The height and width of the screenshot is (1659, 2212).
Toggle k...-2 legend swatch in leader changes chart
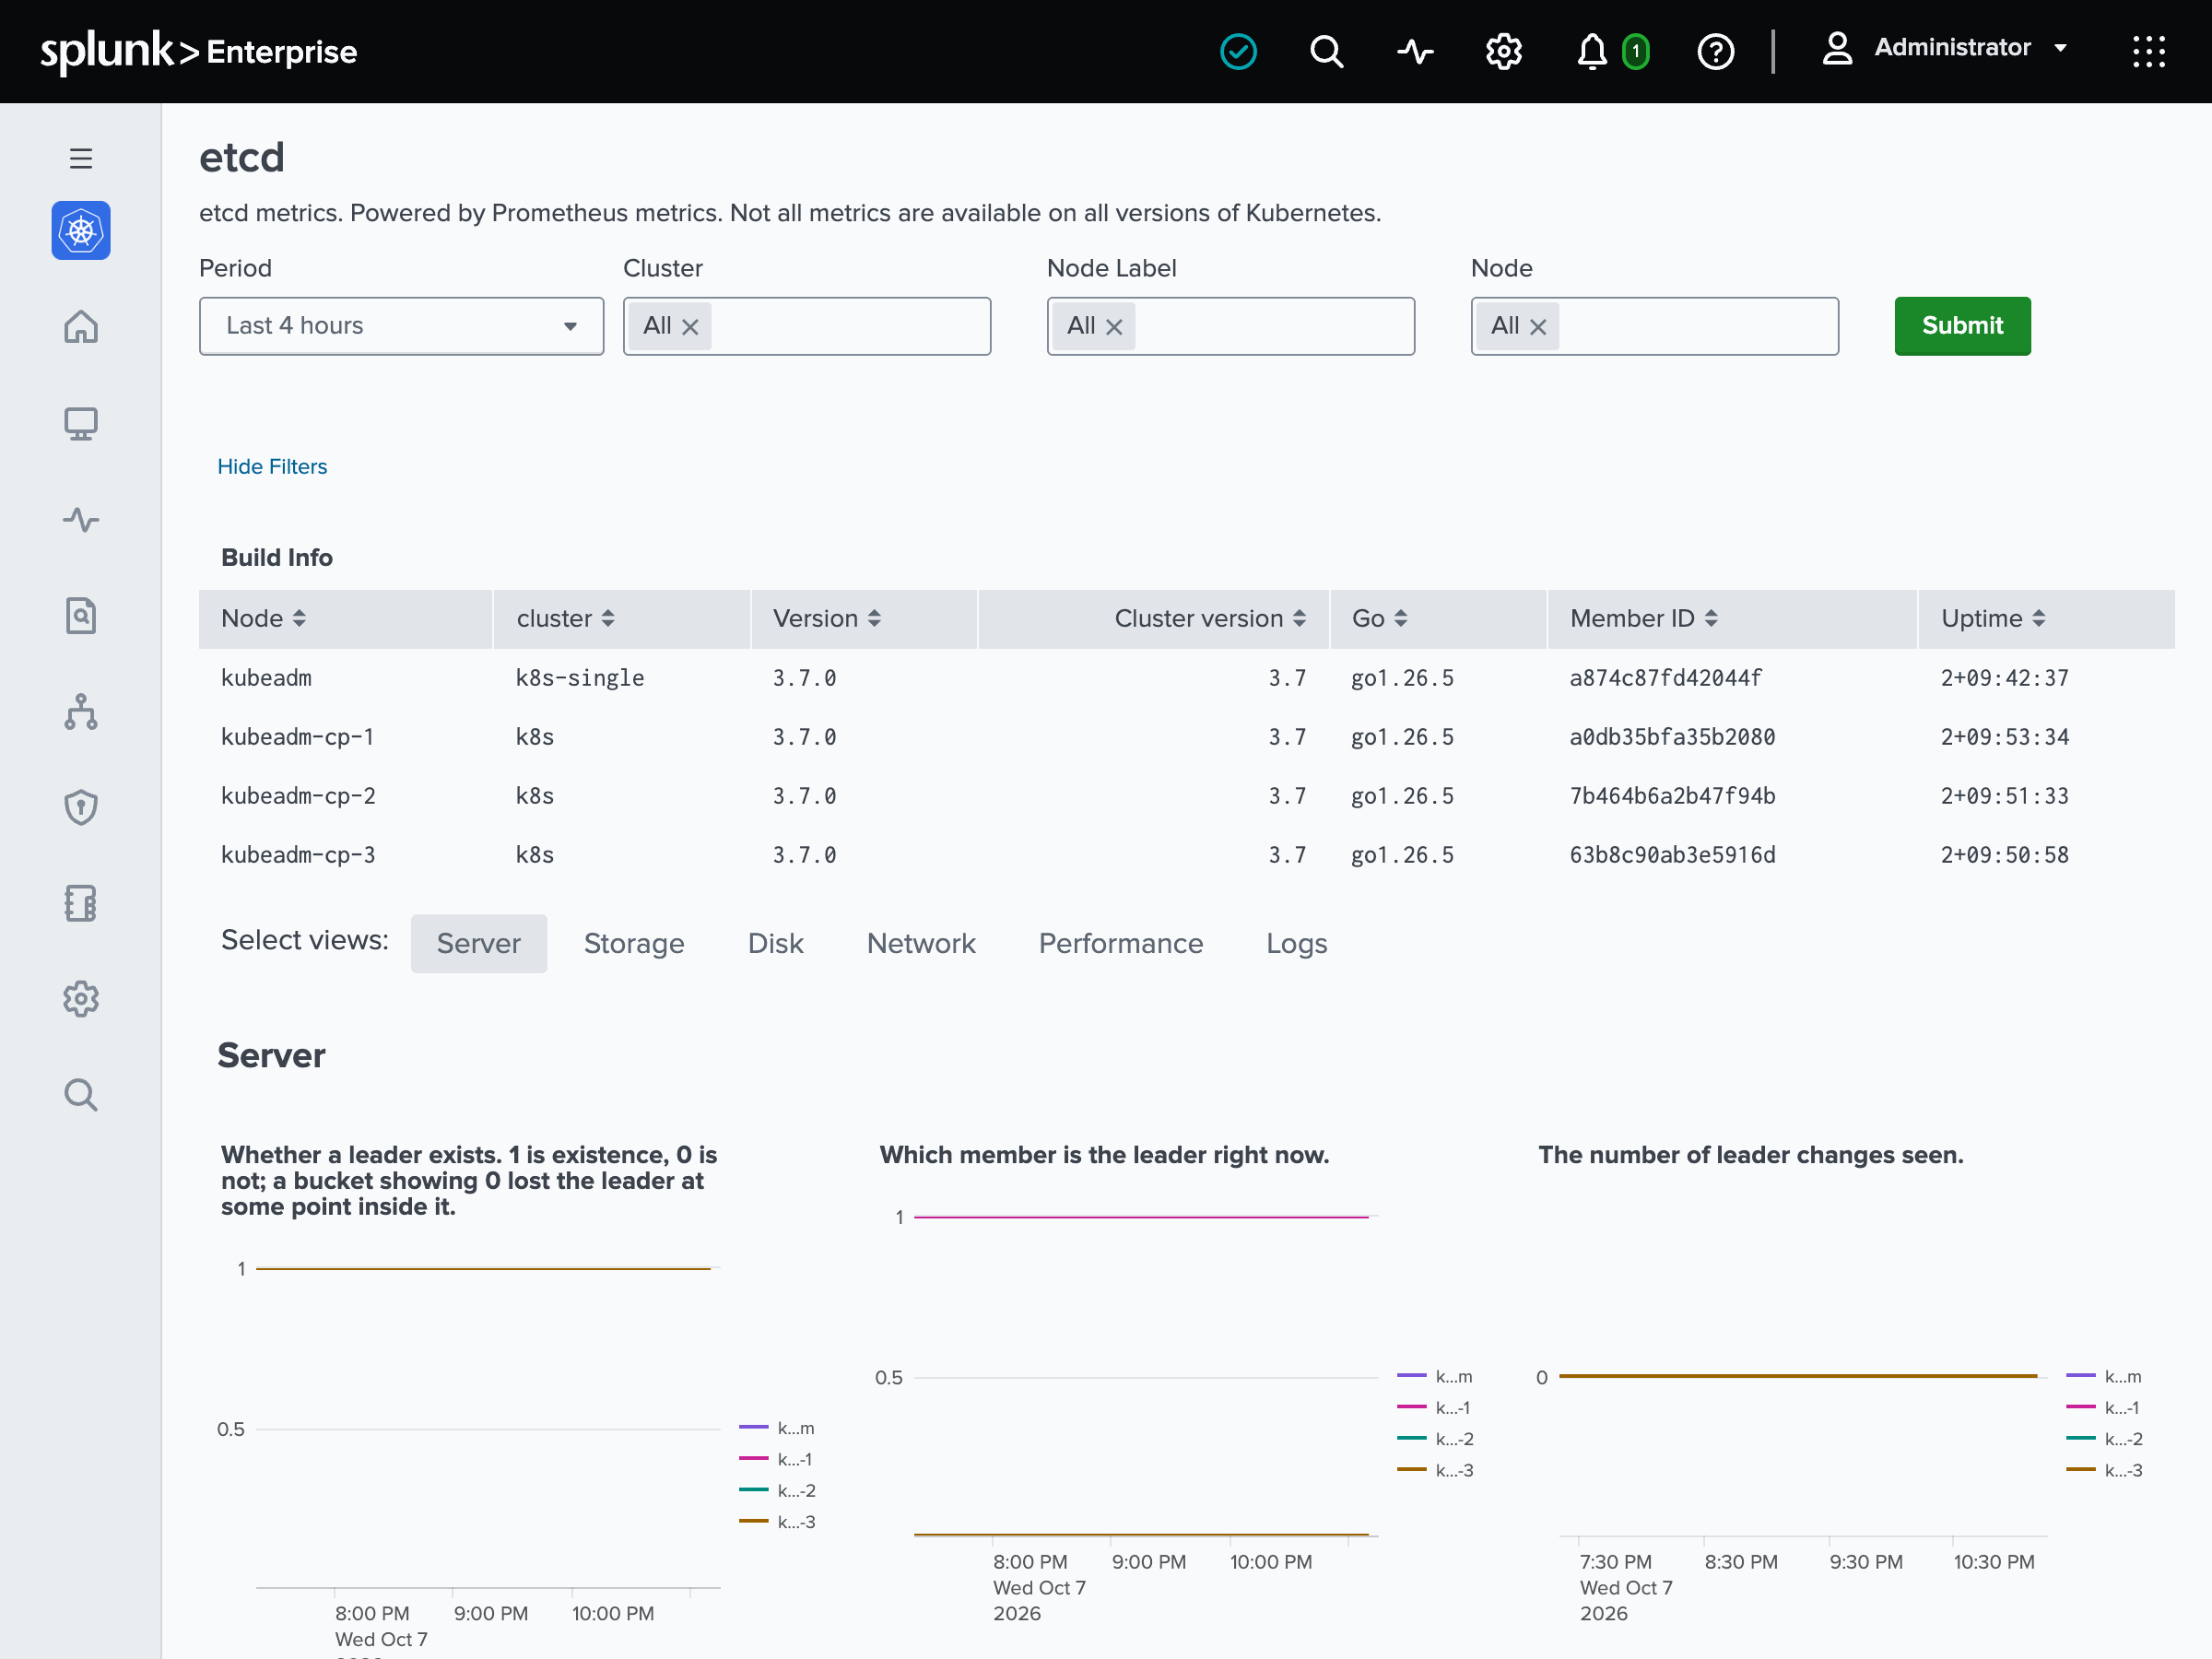[2080, 1438]
